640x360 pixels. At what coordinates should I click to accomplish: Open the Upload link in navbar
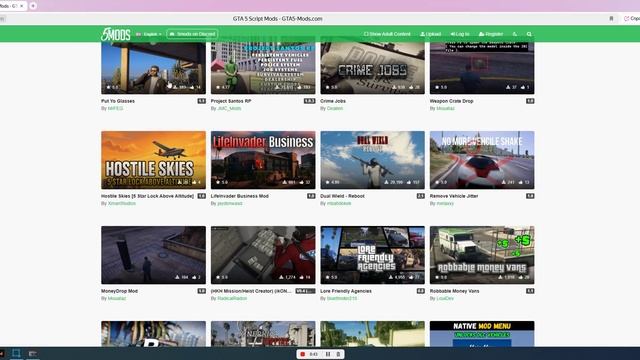(x=431, y=34)
